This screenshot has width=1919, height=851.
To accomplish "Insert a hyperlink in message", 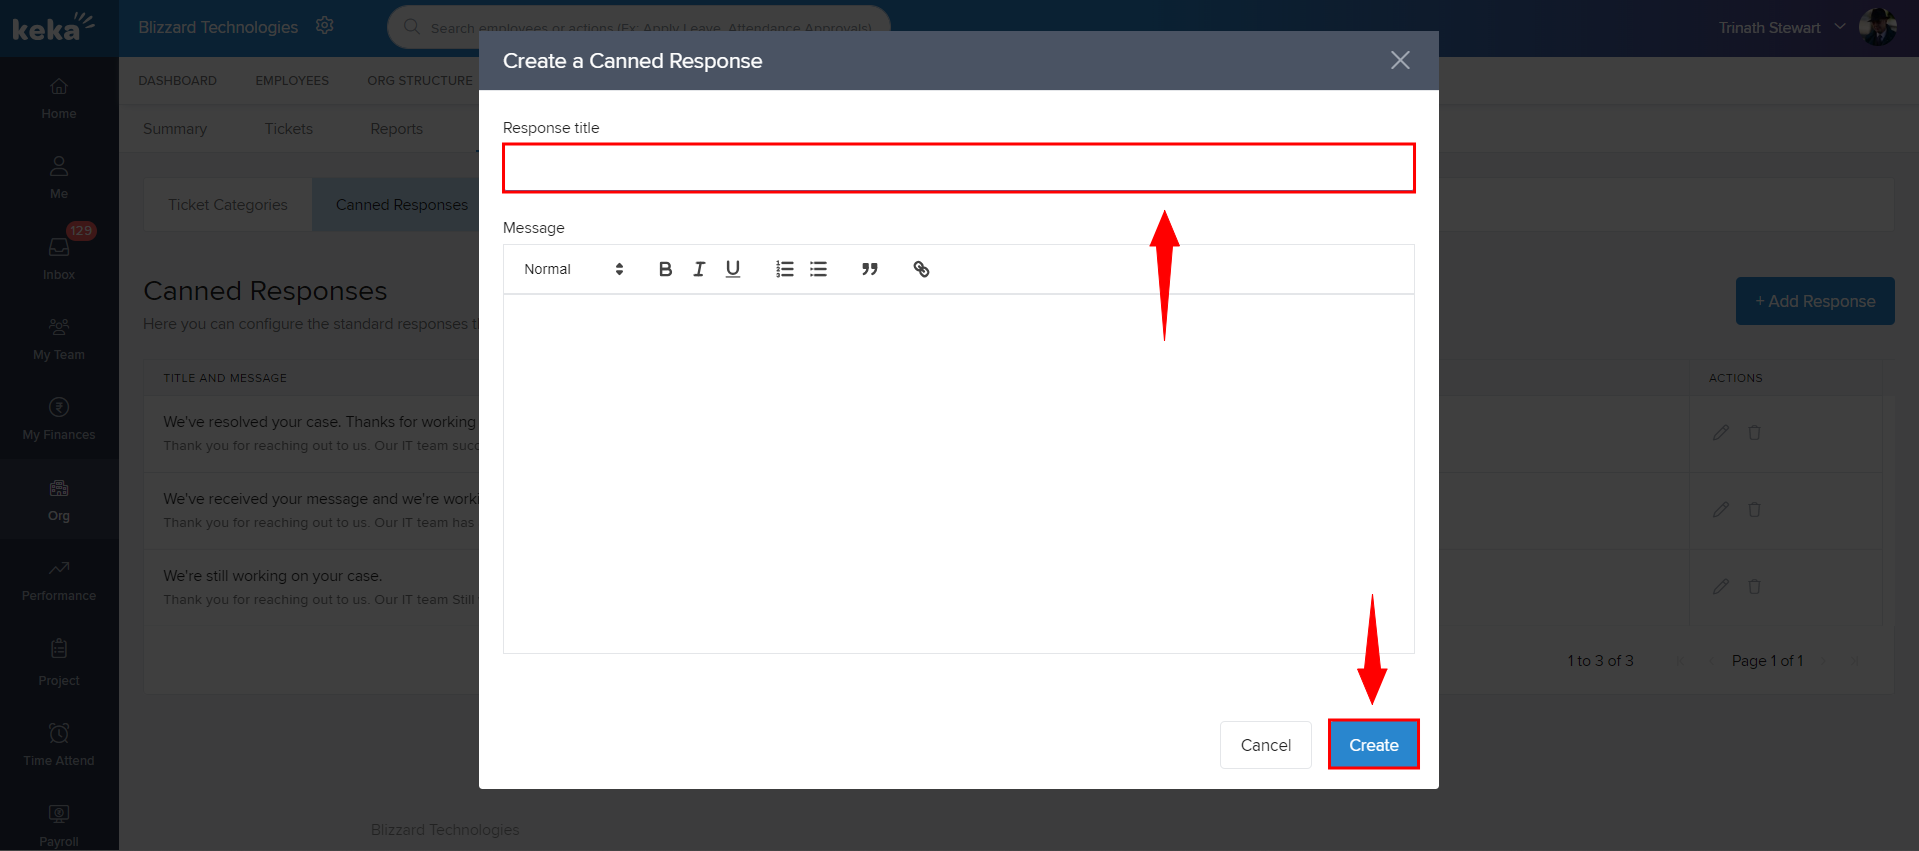I will 921,269.
